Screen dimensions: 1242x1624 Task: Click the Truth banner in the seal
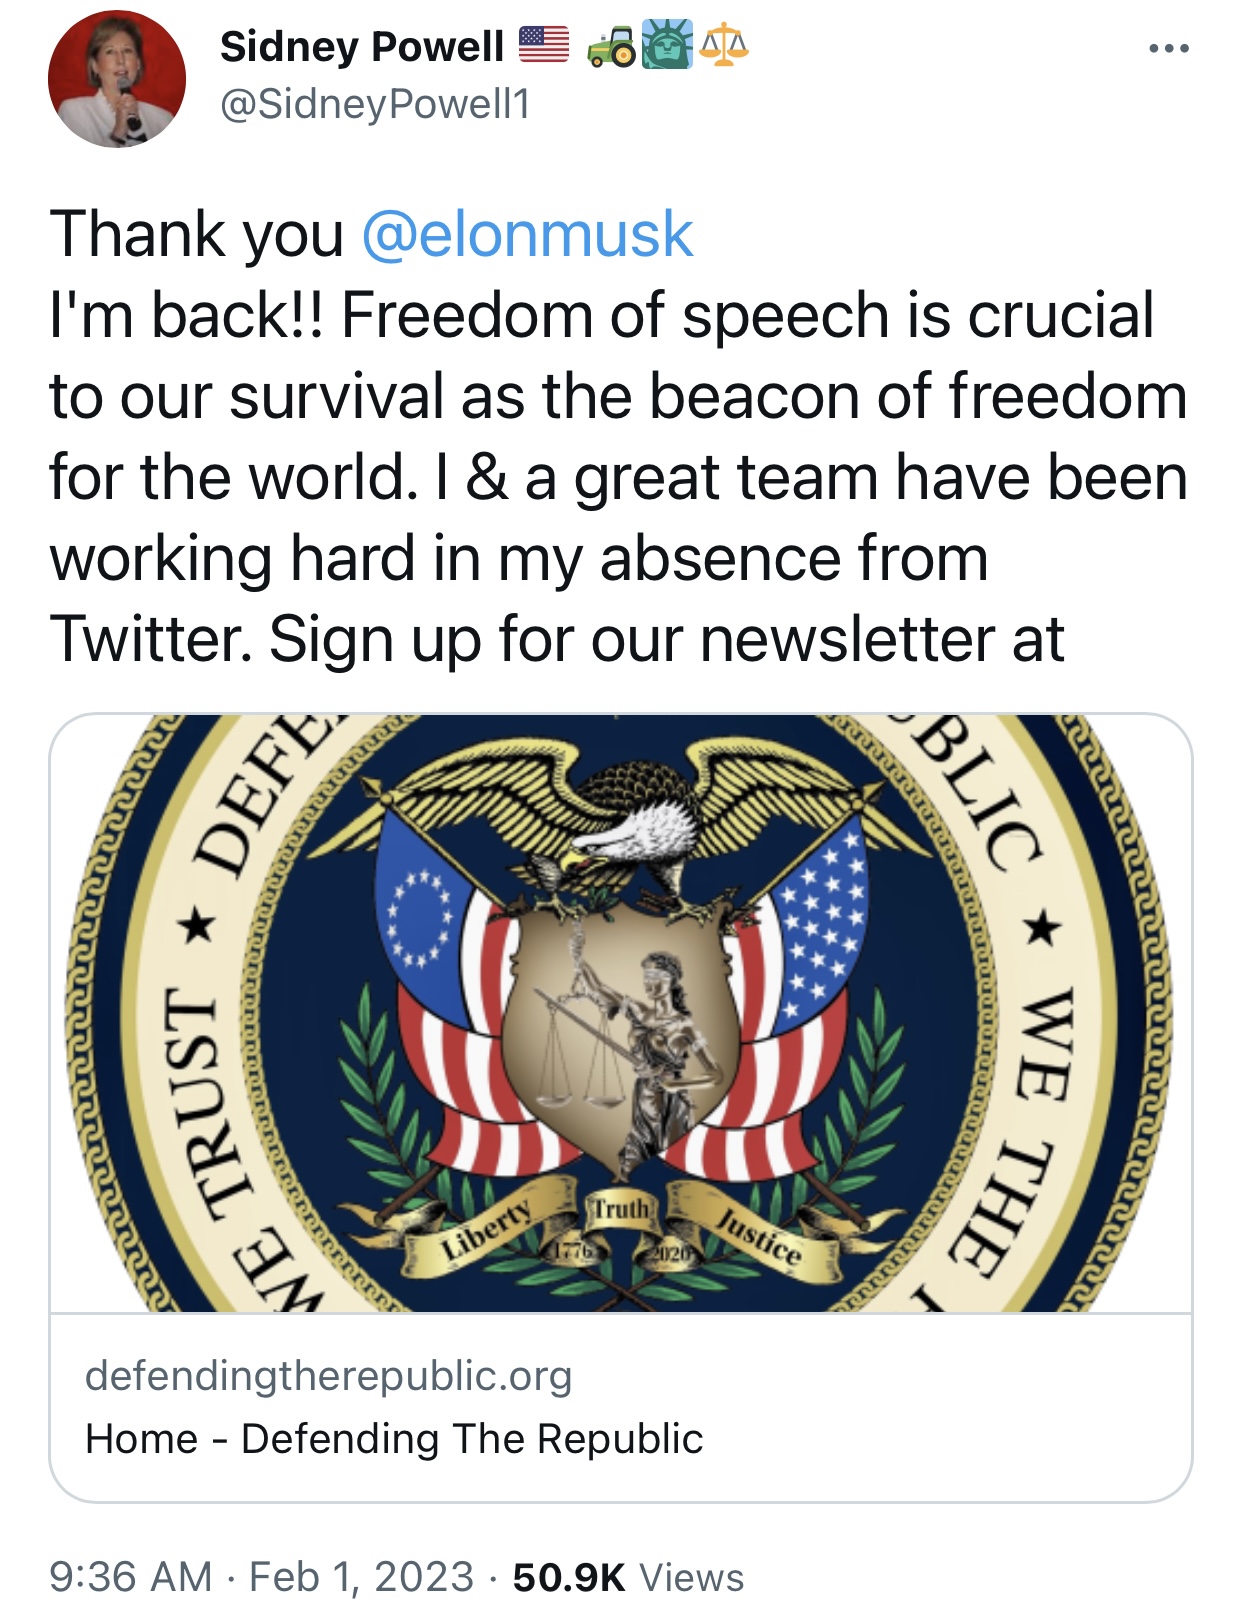point(621,1208)
